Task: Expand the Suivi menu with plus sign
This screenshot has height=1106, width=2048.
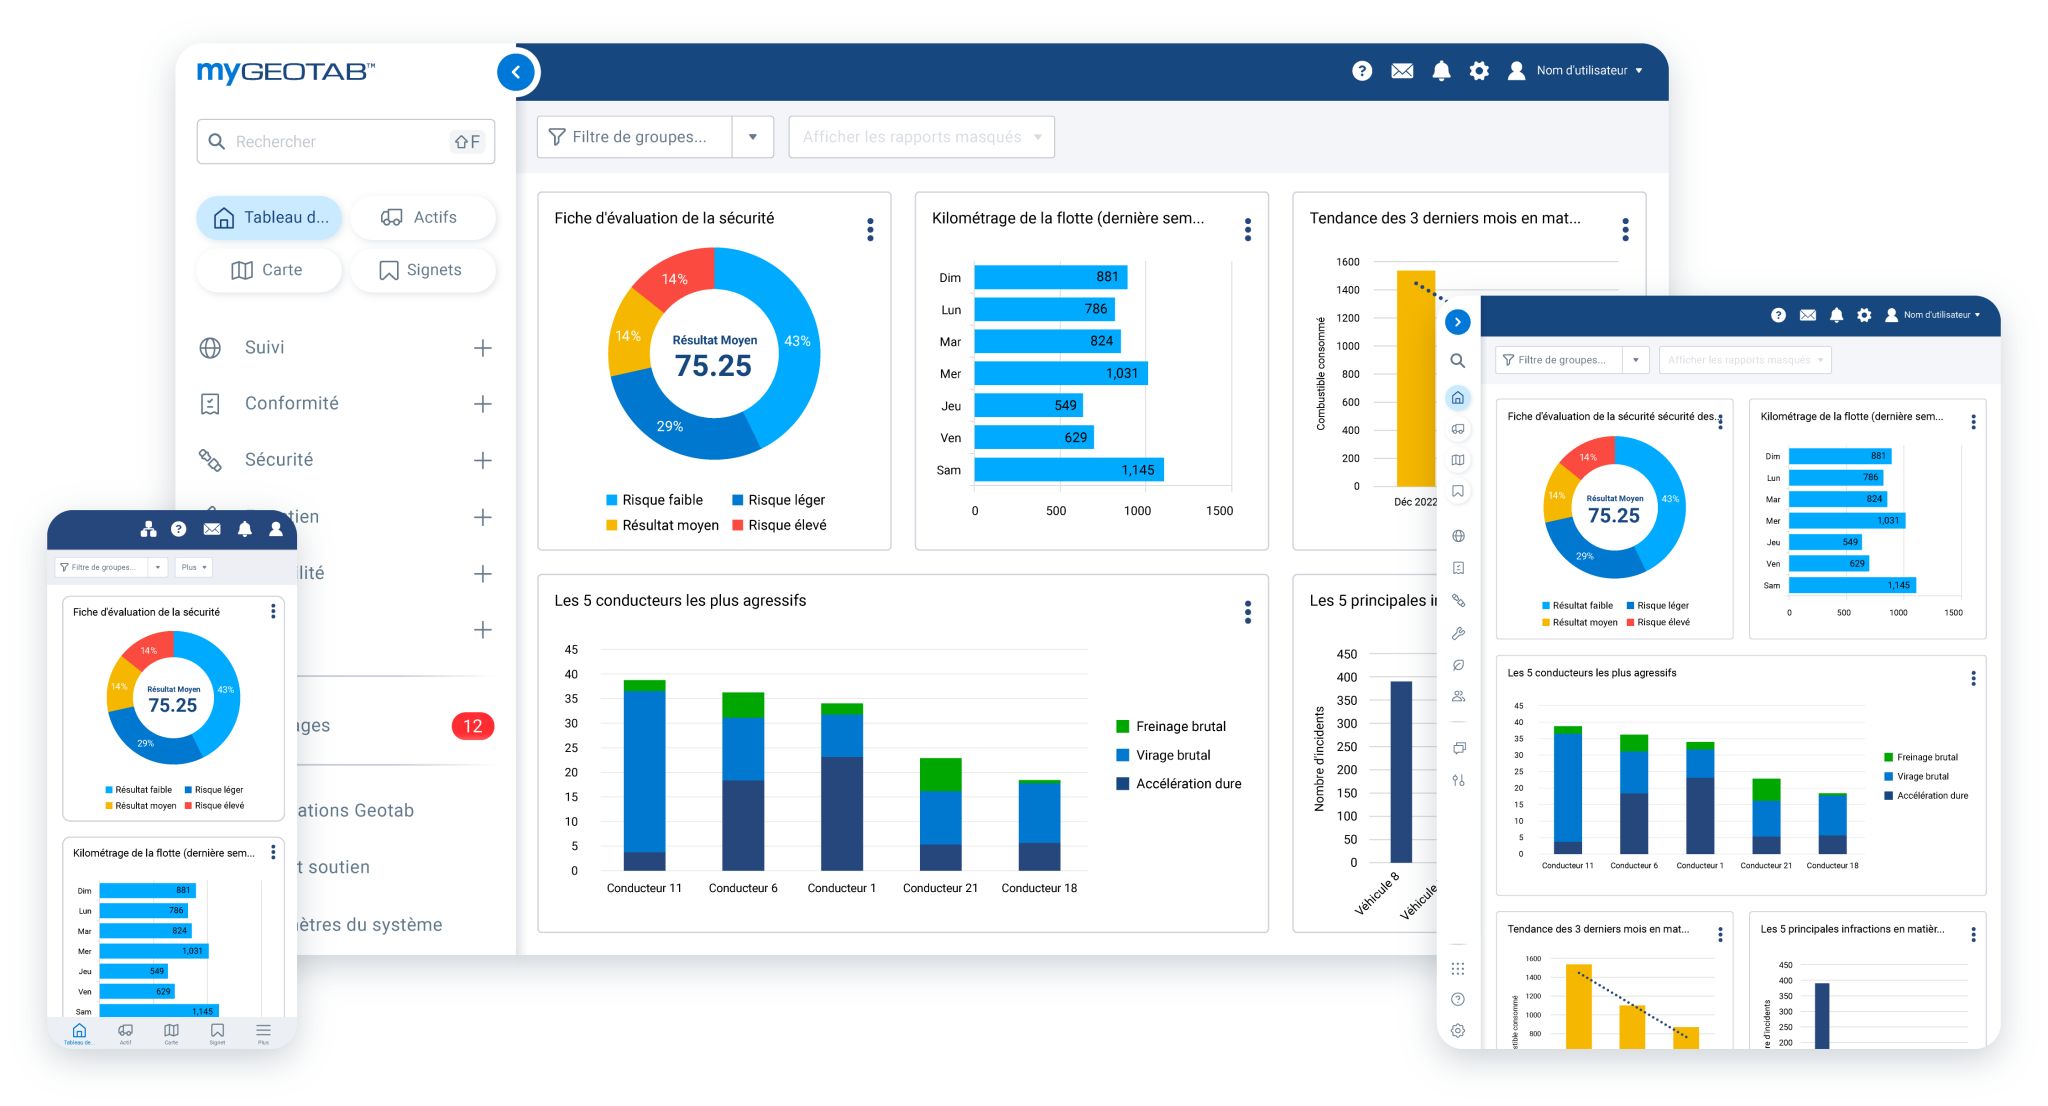Action: tap(483, 348)
